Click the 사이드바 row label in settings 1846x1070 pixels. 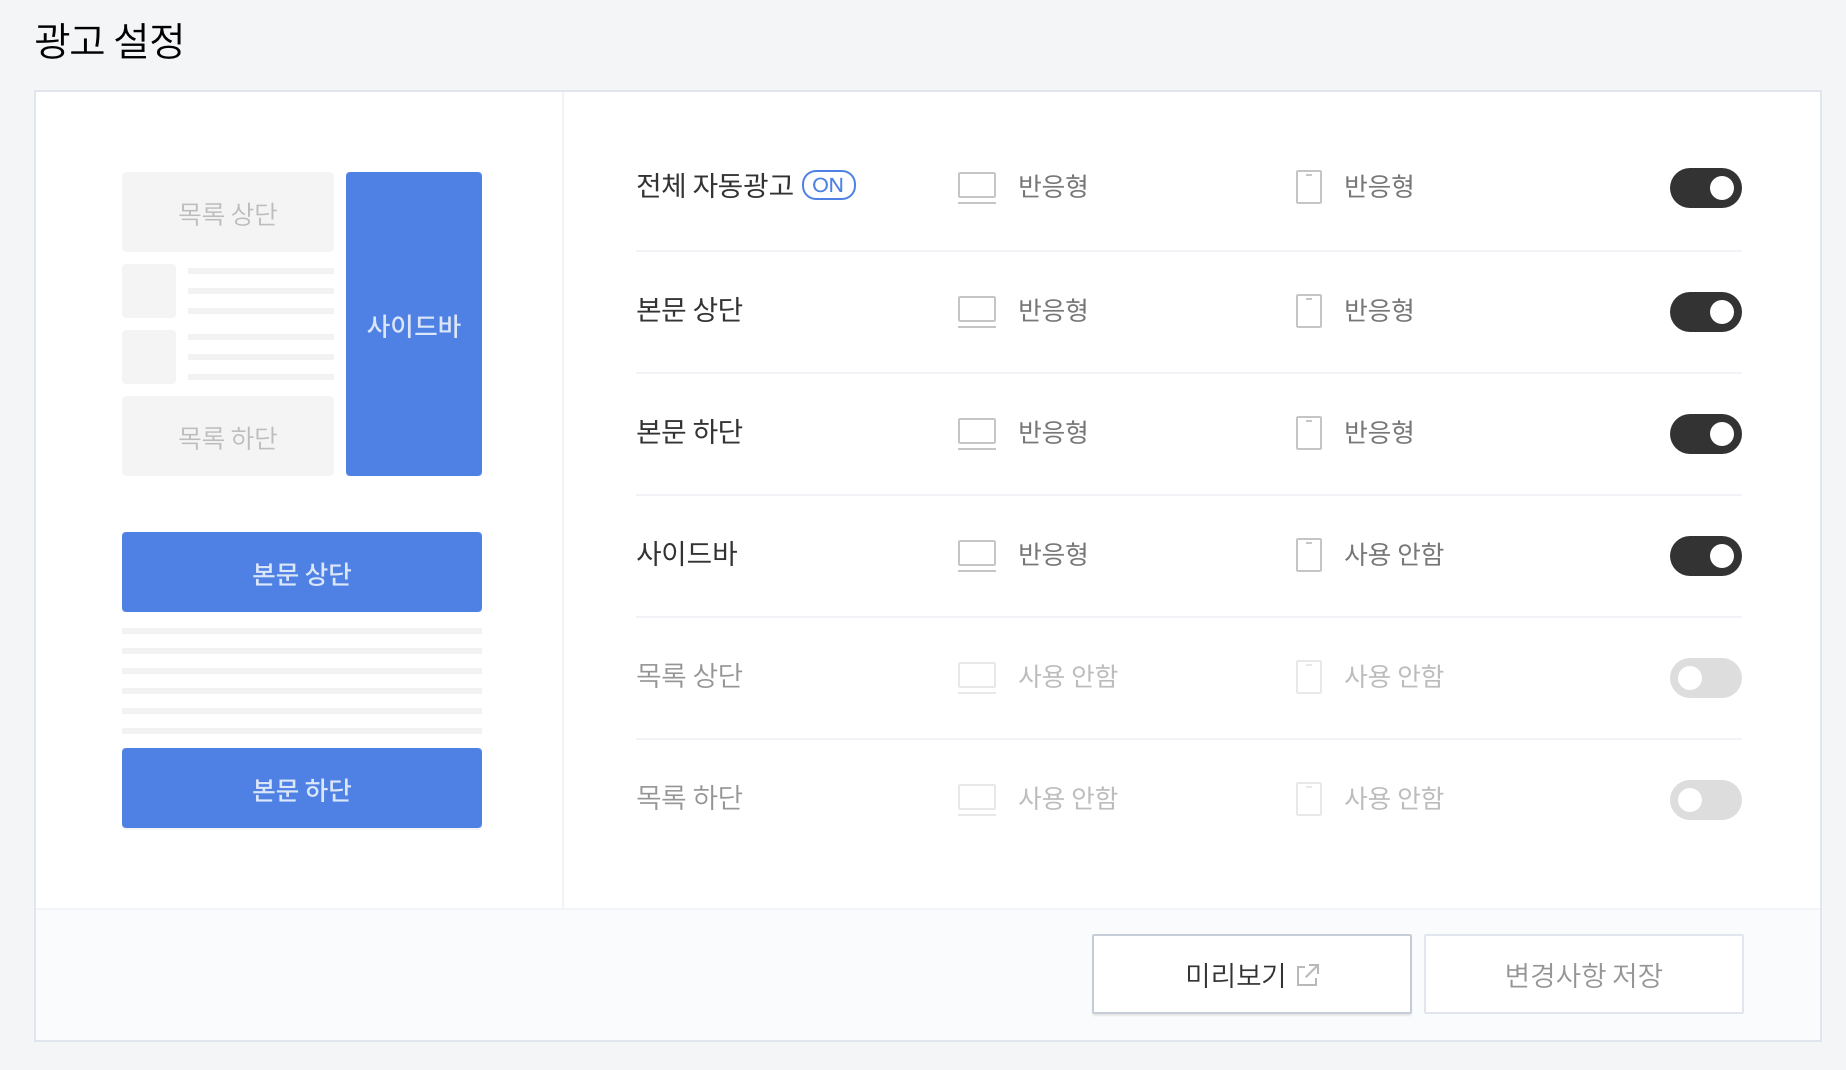click(687, 554)
